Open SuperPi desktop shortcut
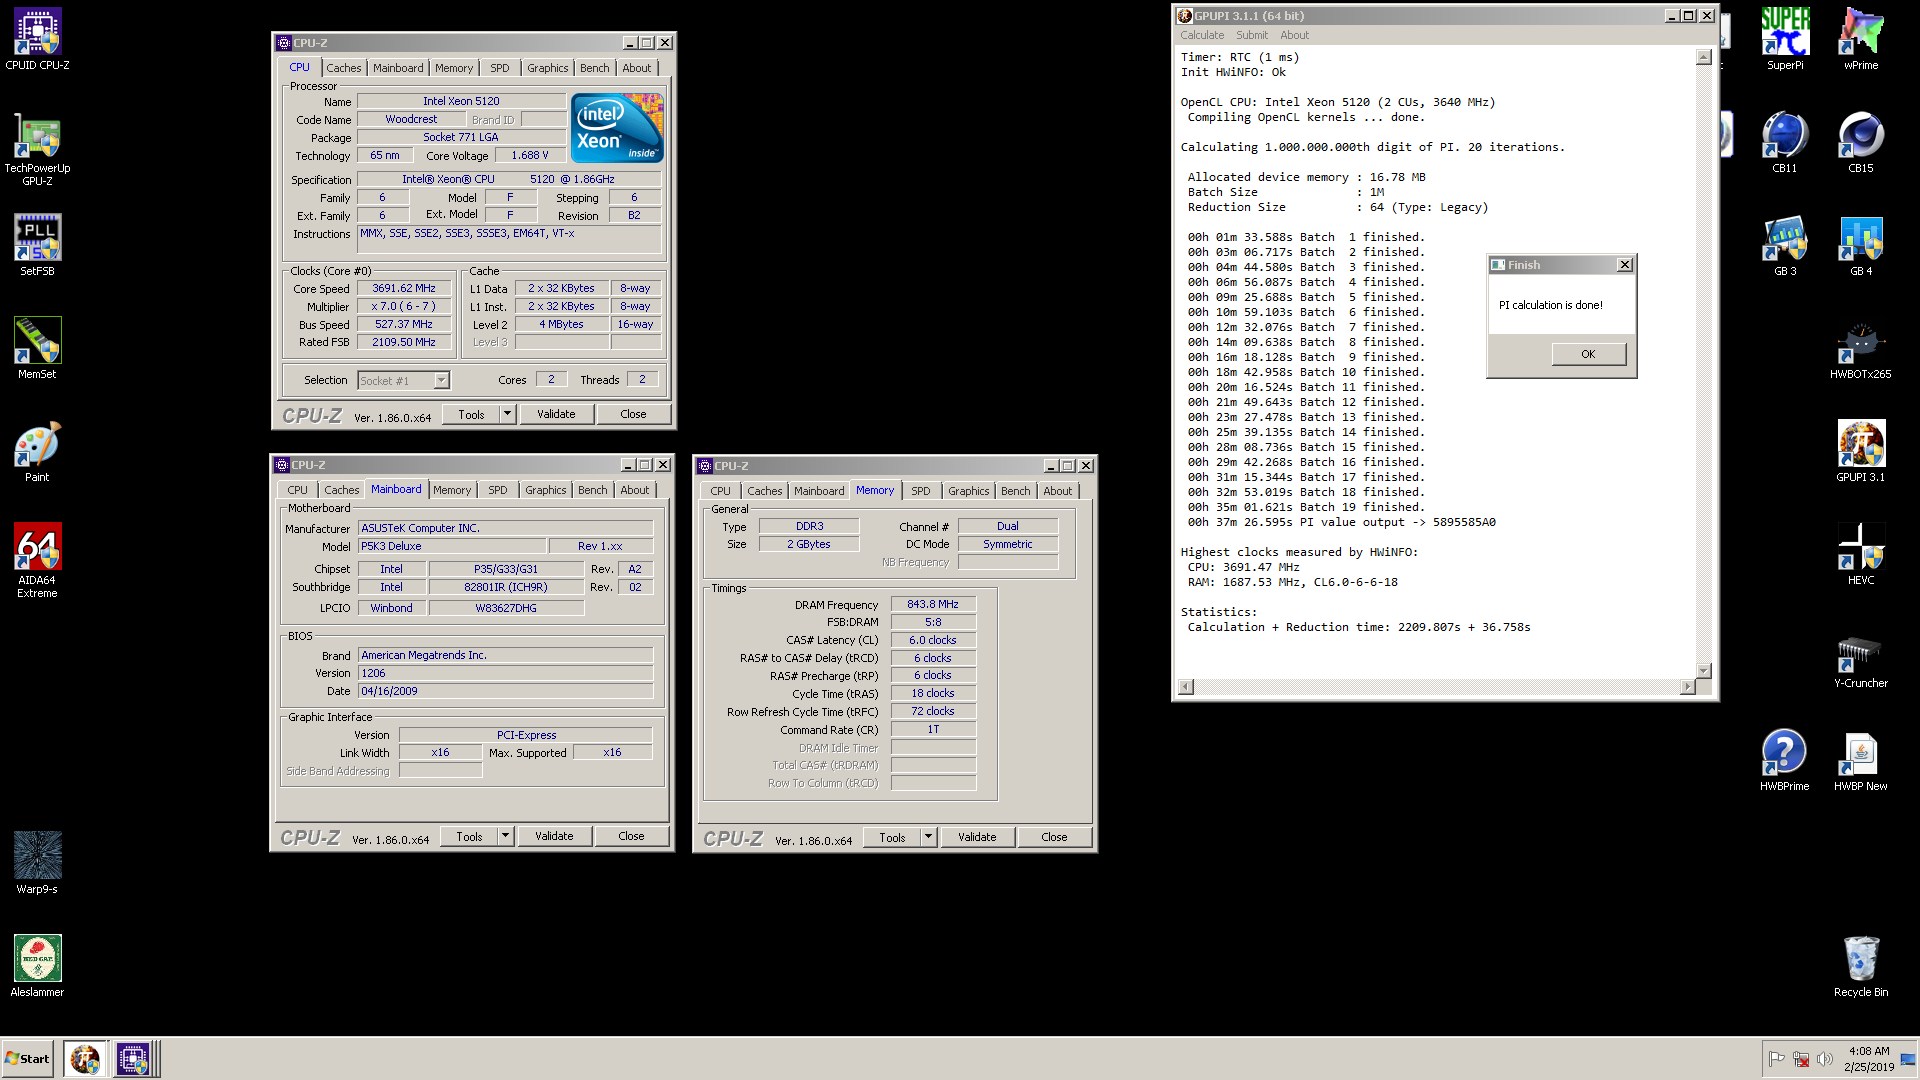 [1785, 40]
